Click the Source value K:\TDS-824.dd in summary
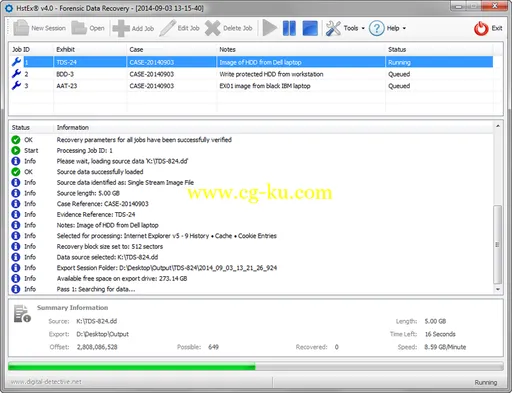Viewport: 512px width, 393px height. click(x=97, y=321)
